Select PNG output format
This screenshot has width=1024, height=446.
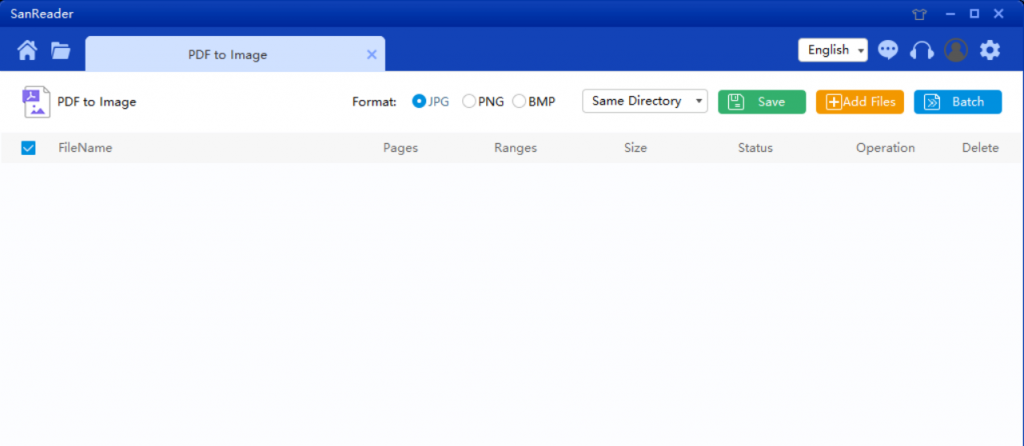coord(469,101)
